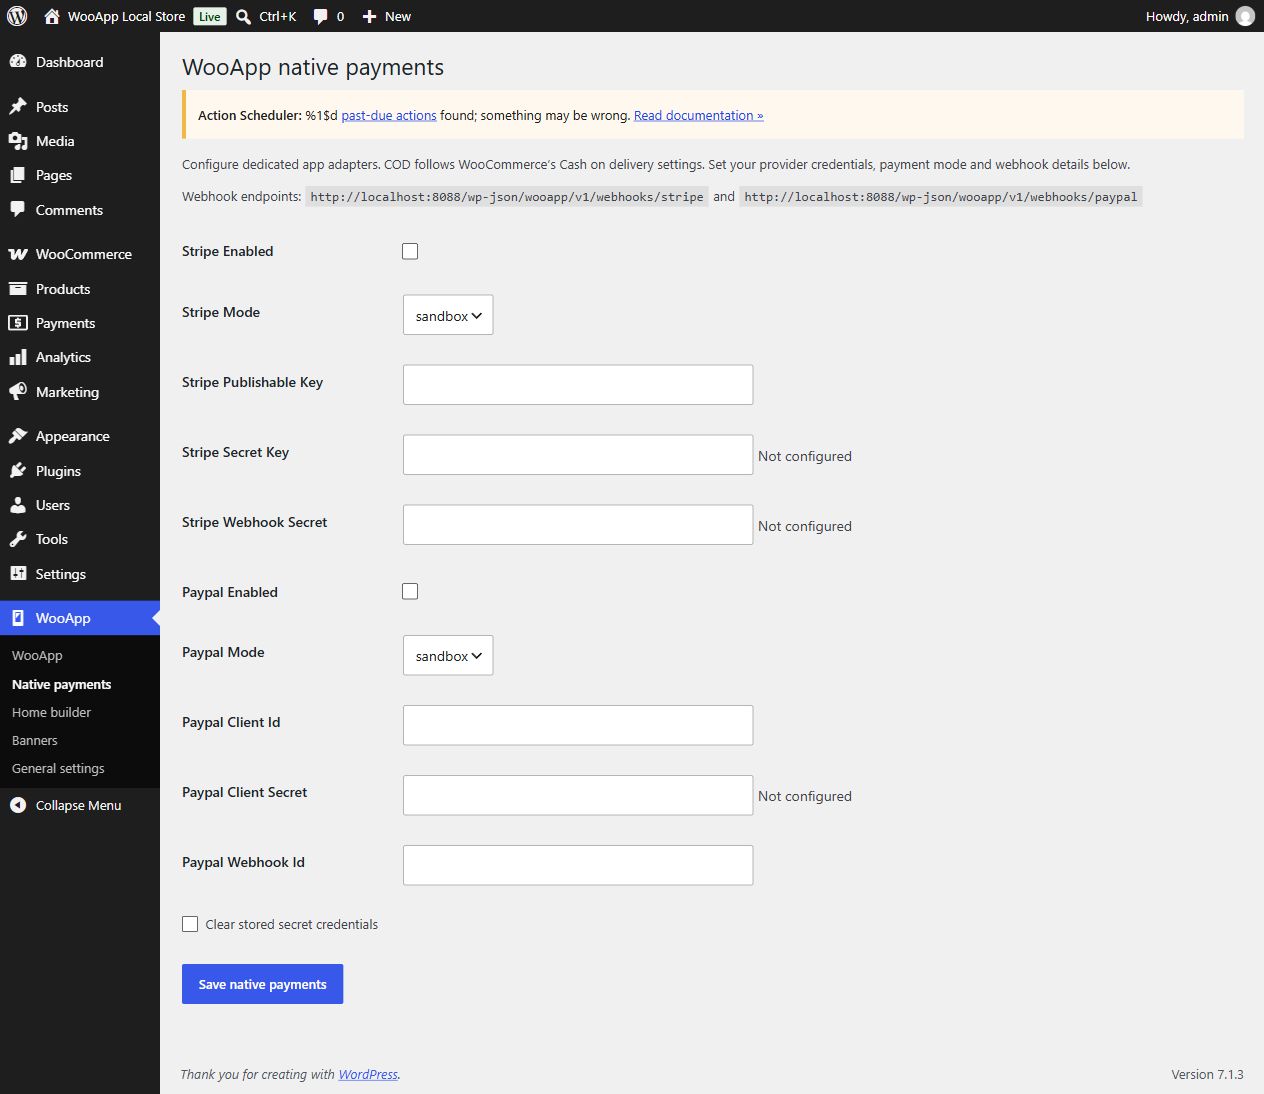Check Clear stored secret credentials
The image size is (1264, 1094).
[x=190, y=924]
